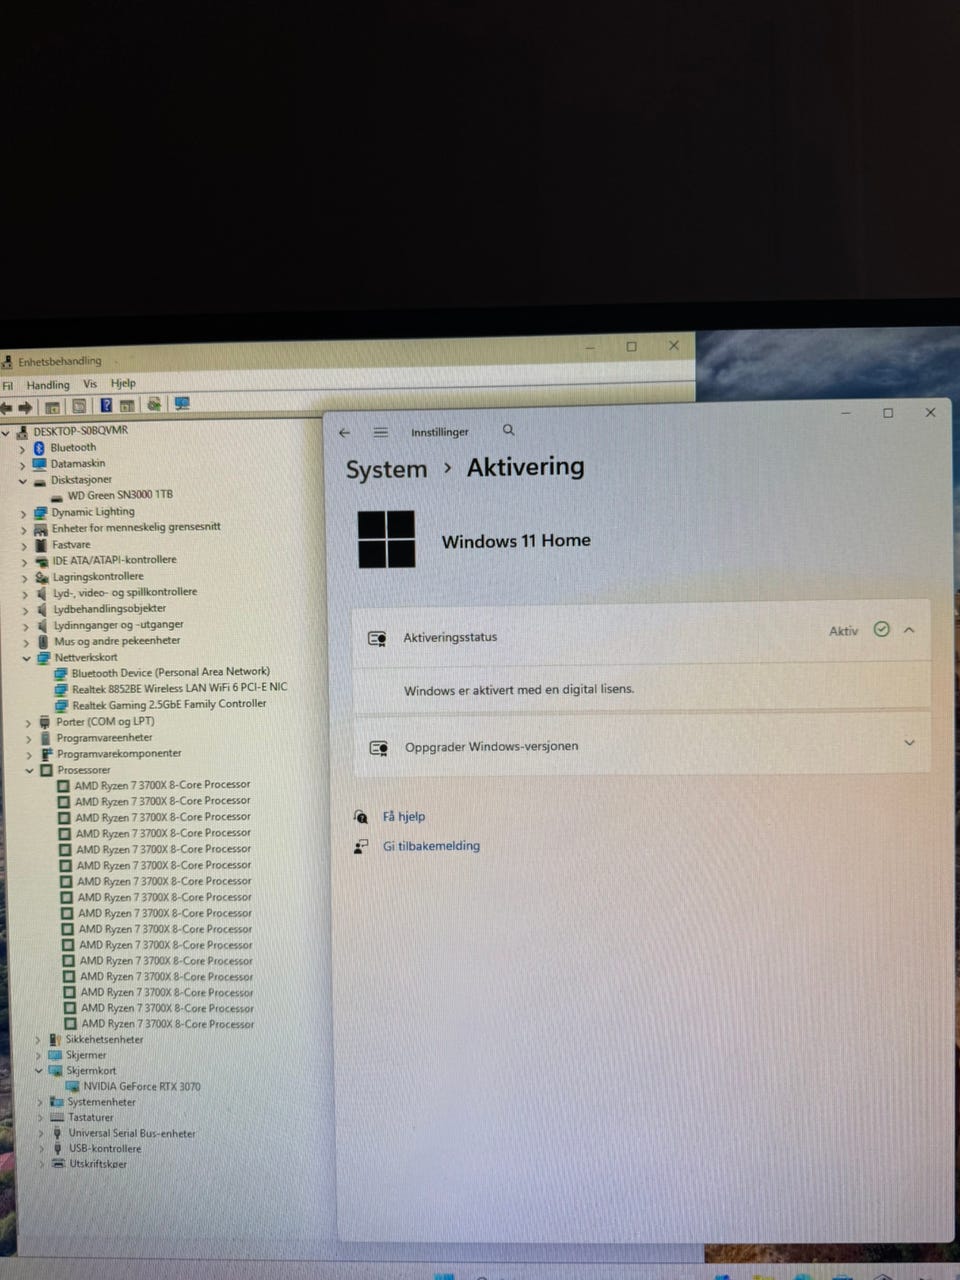Click the Bluetooth Device (Personal Area Network) icon
960x1280 pixels.
click(x=61, y=673)
